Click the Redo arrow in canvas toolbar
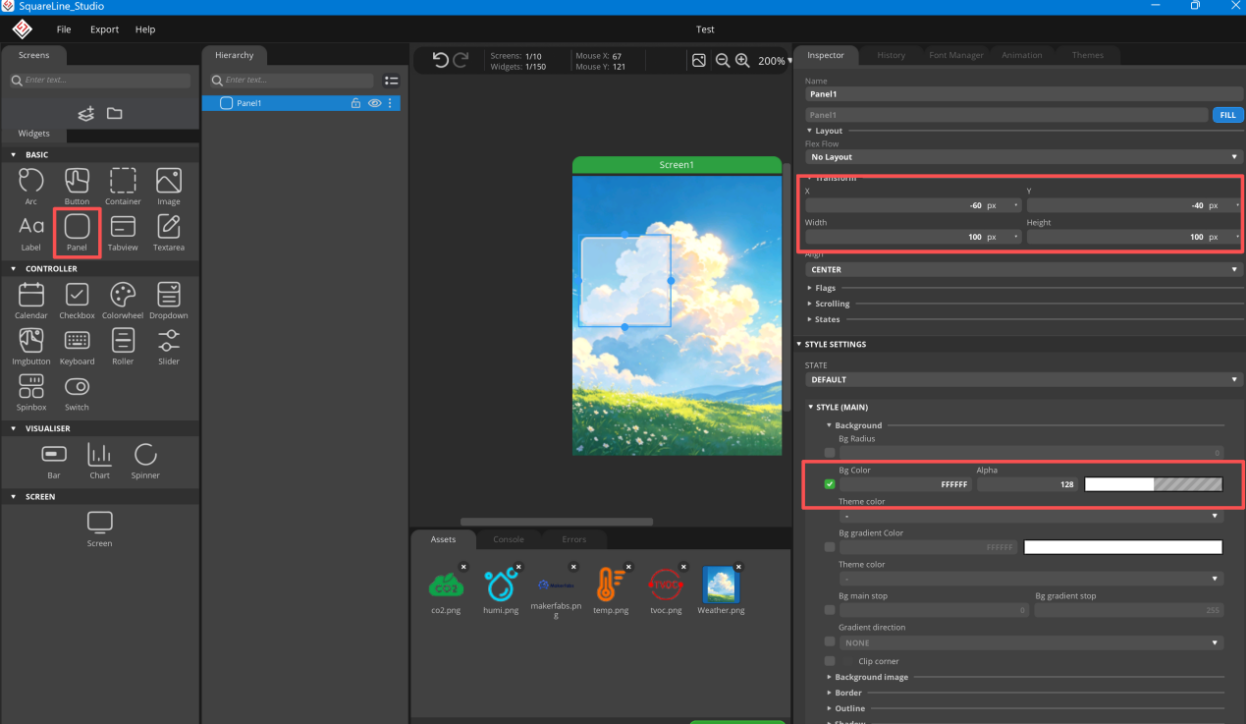 pyautogui.click(x=461, y=60)
